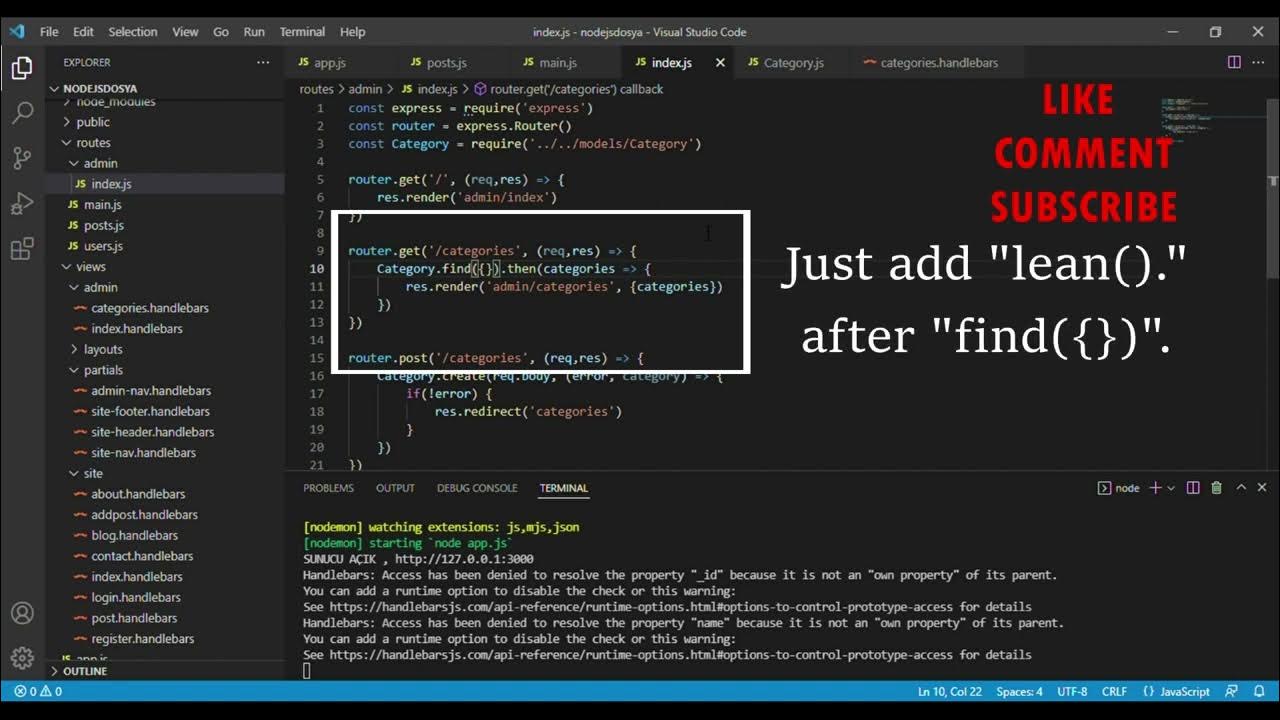Open site-footer.handlebars file
Image resolution: width=1280 pixels, height=720 pixels.
pyautogui.click(x=165, y=411)
